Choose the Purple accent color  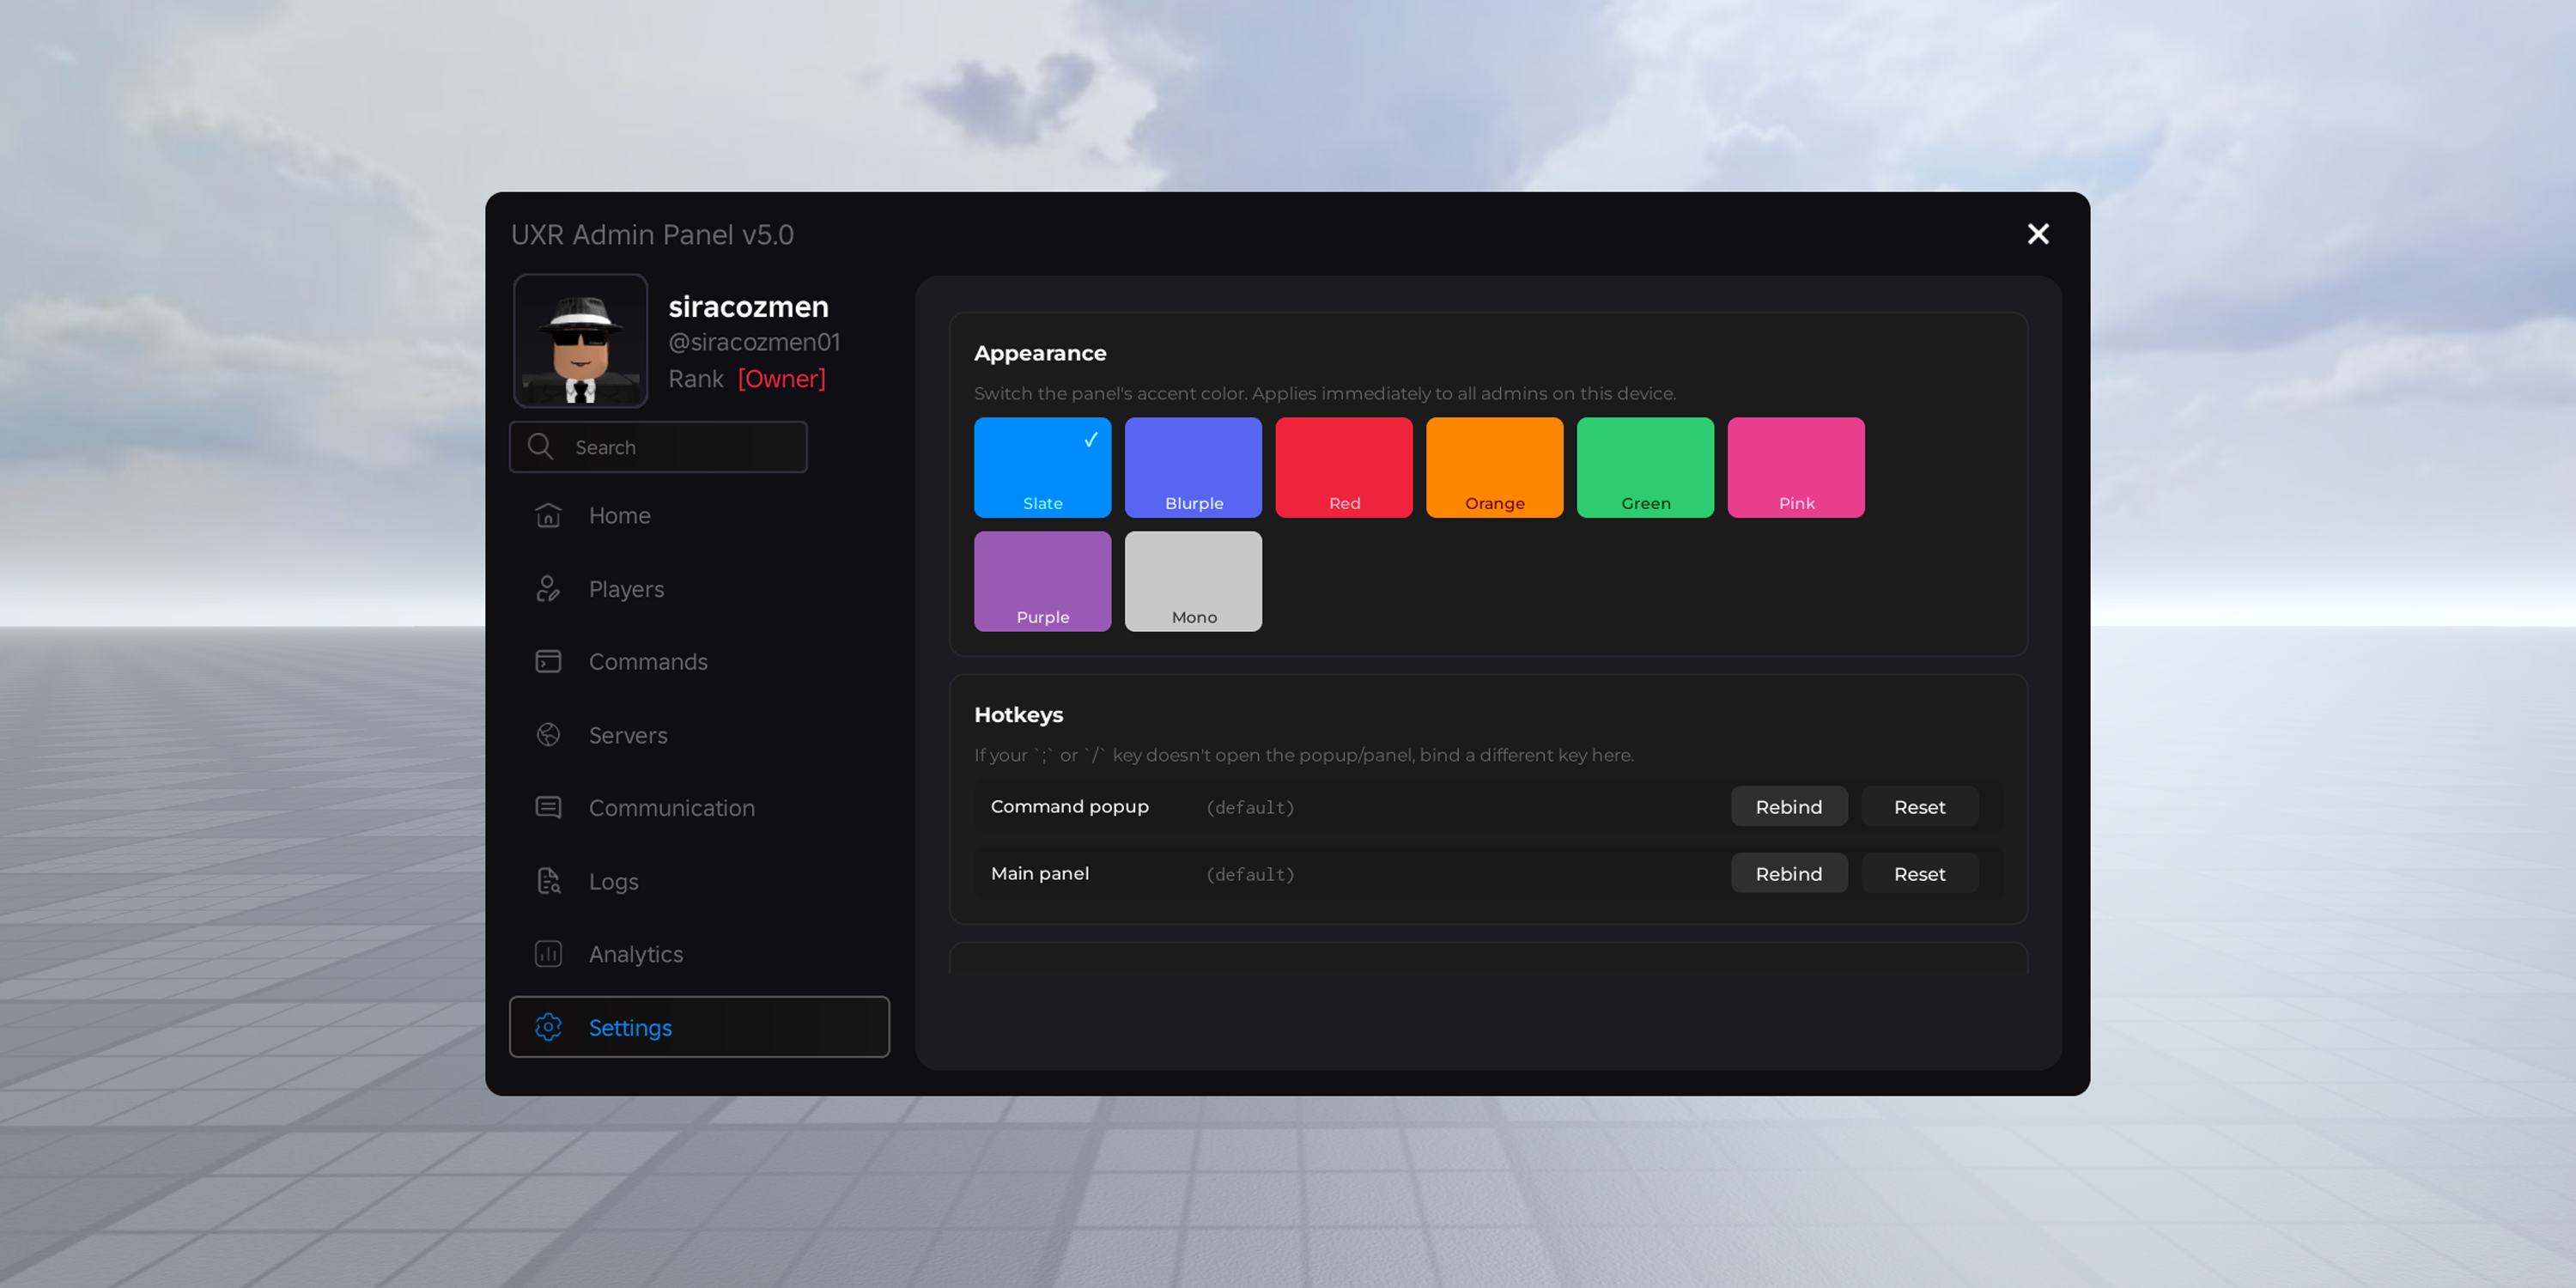pos(1042,581)
